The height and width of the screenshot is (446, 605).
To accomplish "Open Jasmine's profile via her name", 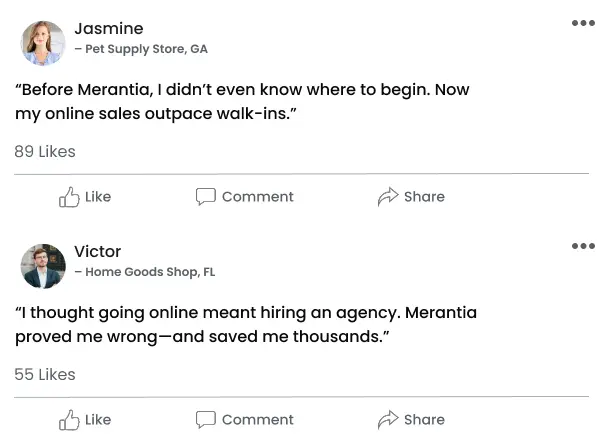I will pos(109,28).
